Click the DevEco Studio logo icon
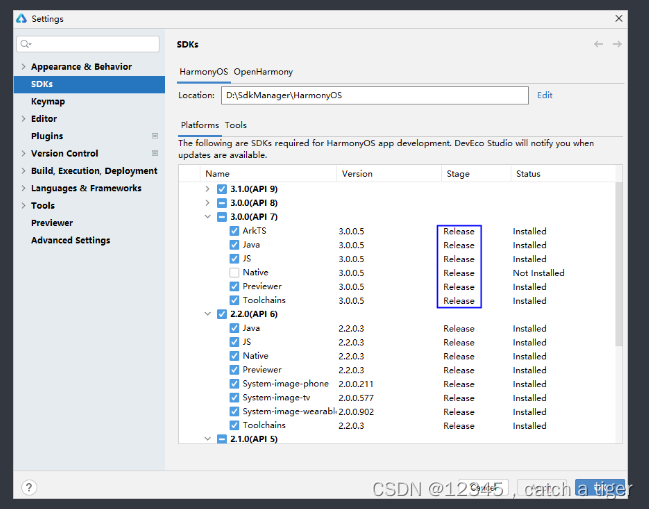Screen dimensions: 649x509 point(22,19)
